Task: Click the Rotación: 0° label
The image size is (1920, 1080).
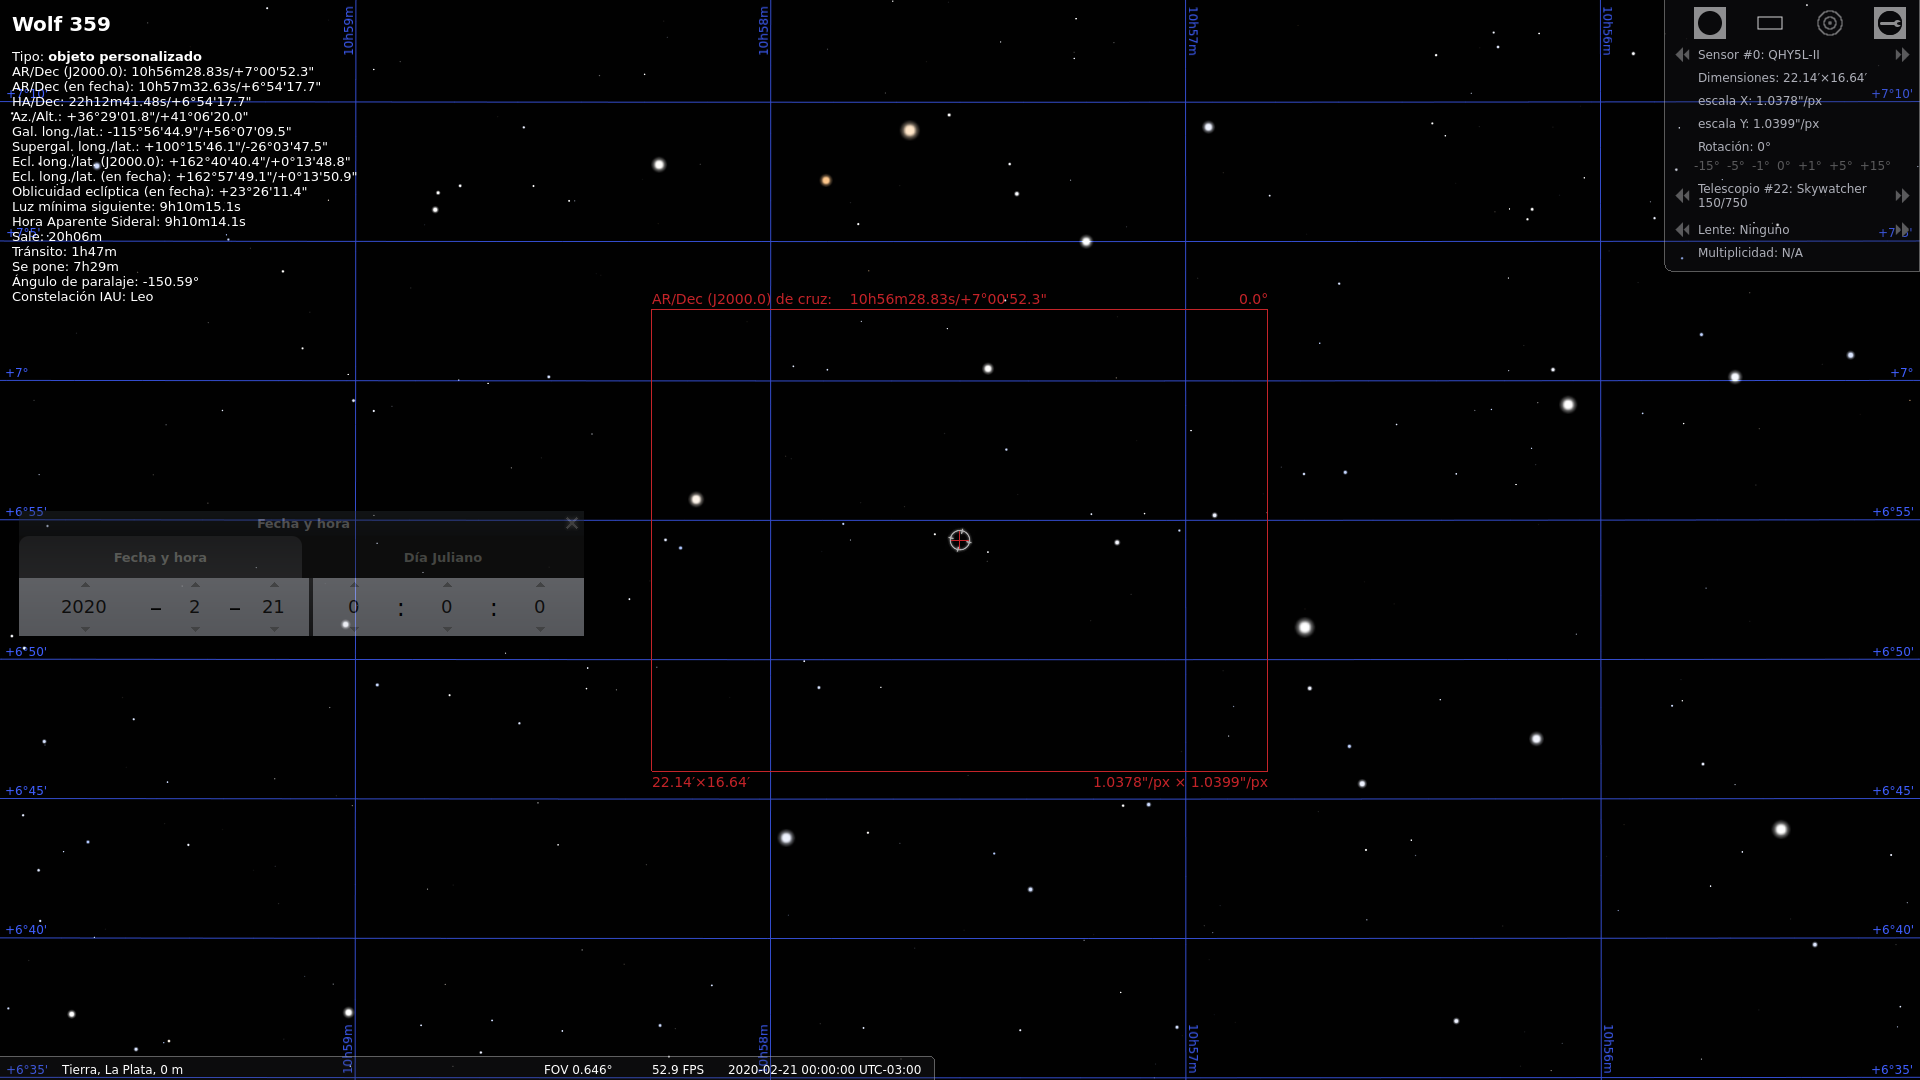Action: click(1734, 147)
